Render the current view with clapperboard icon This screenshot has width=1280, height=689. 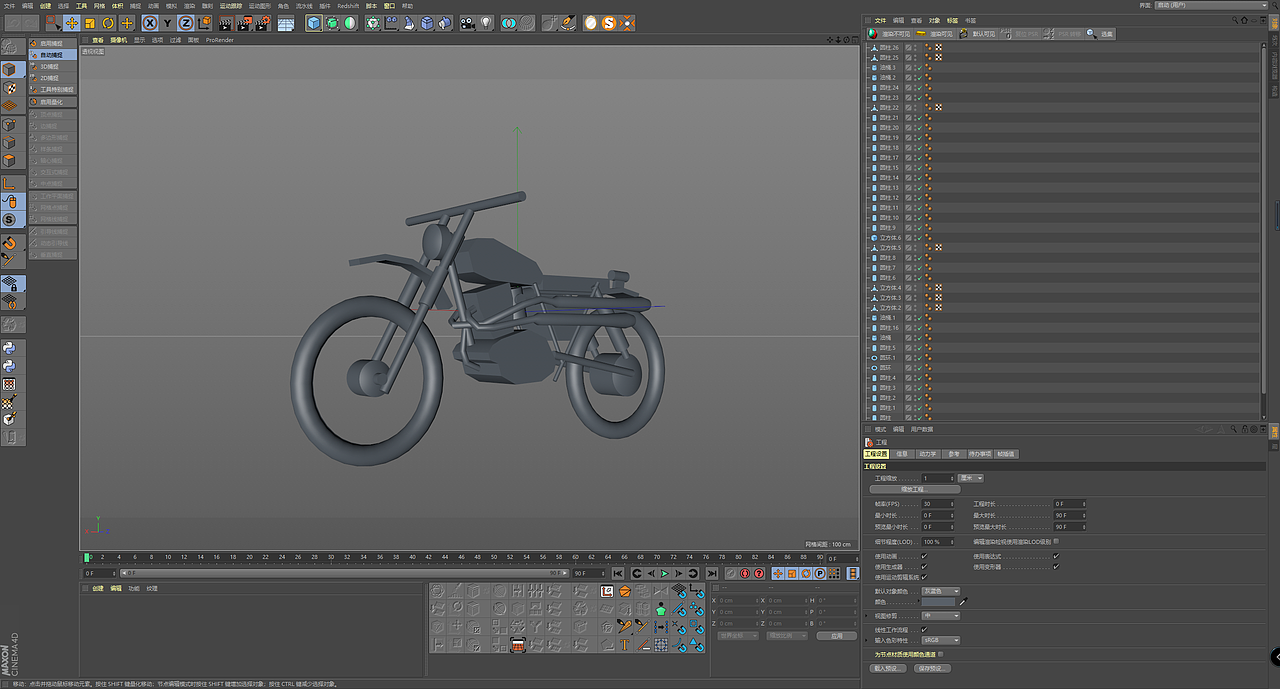click(226, 22)
